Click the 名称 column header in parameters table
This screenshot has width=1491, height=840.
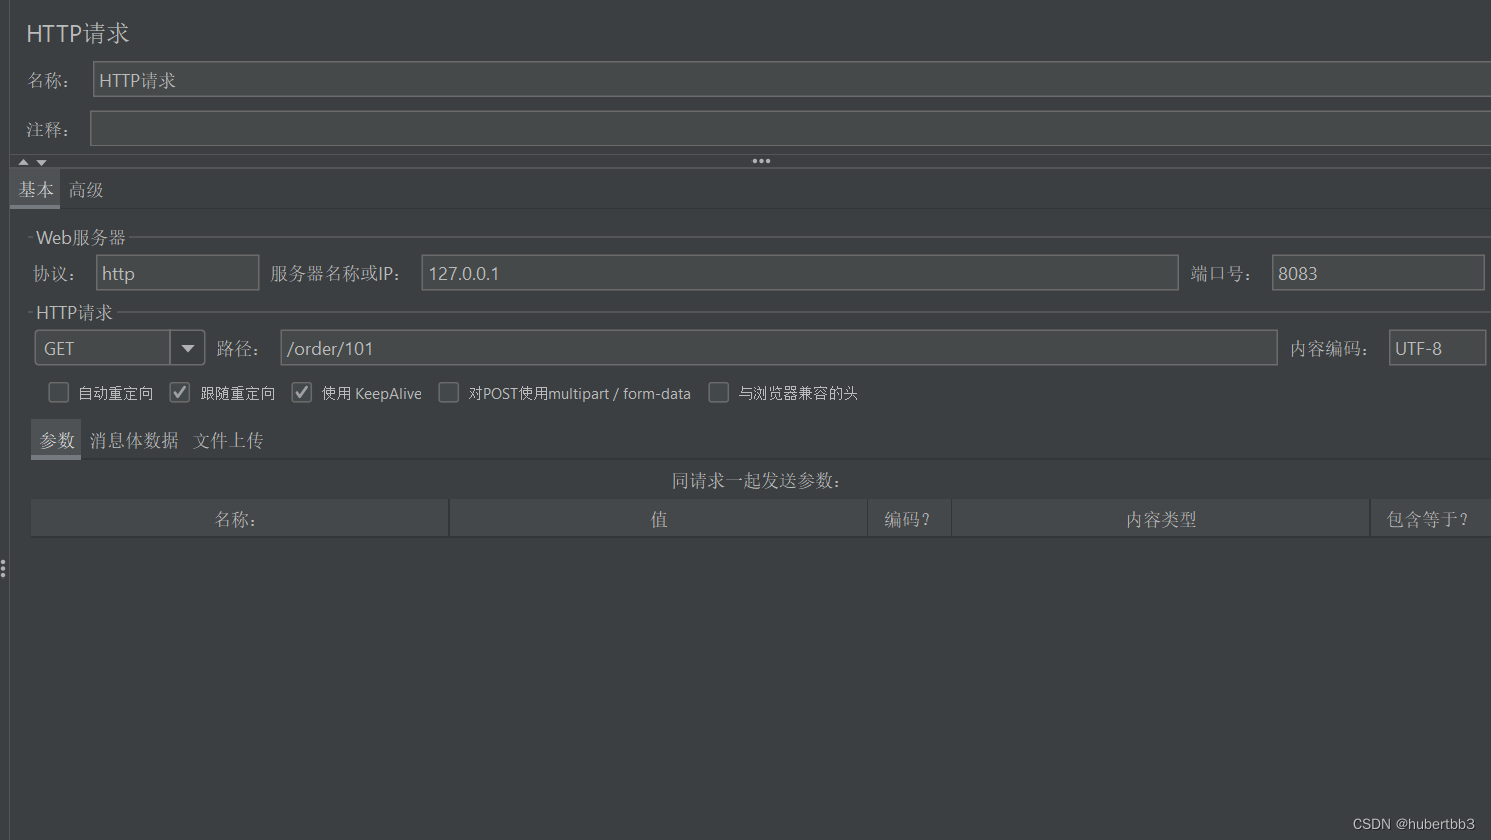[x=239, y=519]
